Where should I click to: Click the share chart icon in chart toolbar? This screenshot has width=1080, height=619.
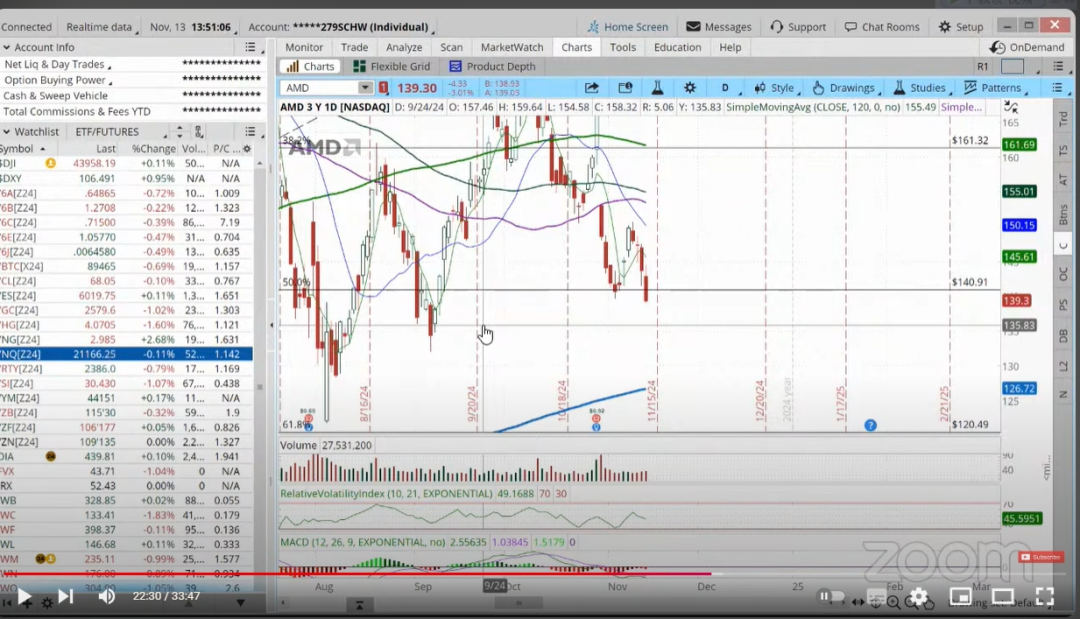pyautogui.click(x=592, y=87)
